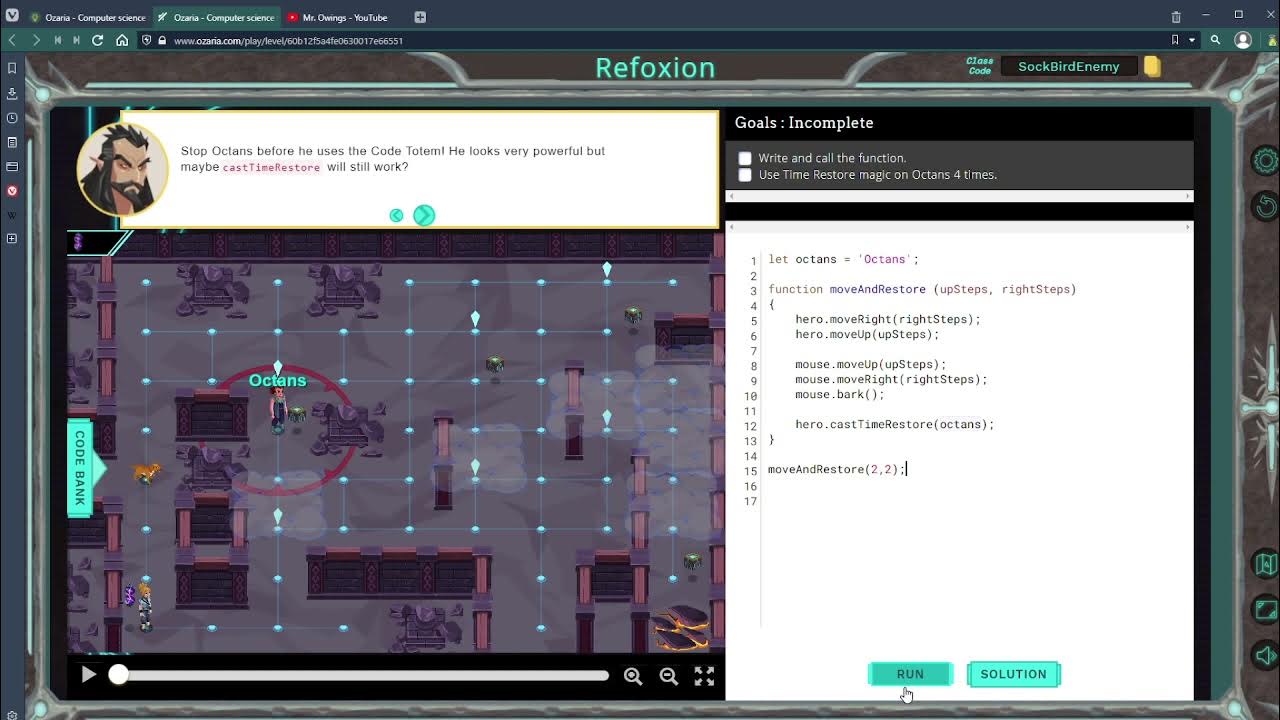Image resolution: width=1280 pixels, height=720 pixels.
Task: Open new tab with plus button
Action: pyautogui.click(x=420, y=17)
